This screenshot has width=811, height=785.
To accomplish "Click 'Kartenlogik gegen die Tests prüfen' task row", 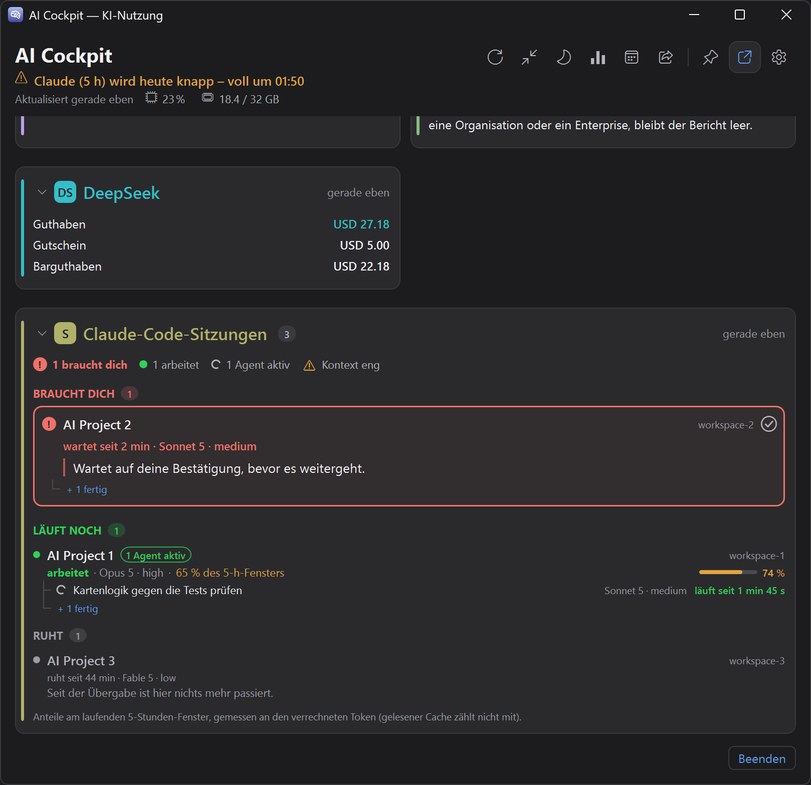I will [x=157, y=590].
